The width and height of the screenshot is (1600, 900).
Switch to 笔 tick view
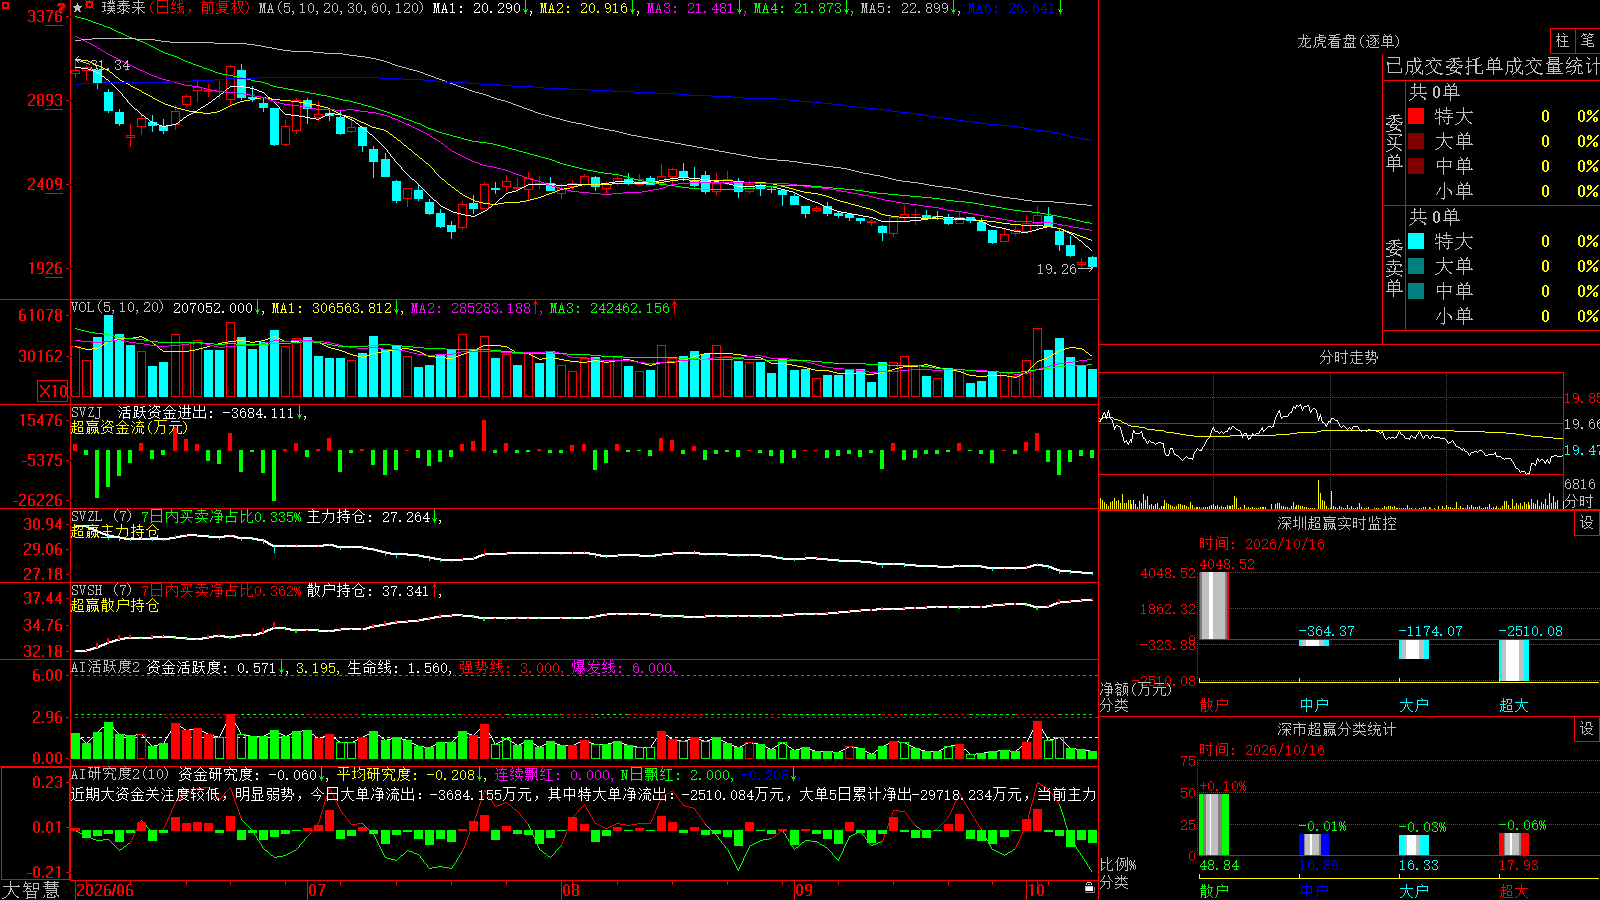pyautogui.click(x=1587, y=41)
